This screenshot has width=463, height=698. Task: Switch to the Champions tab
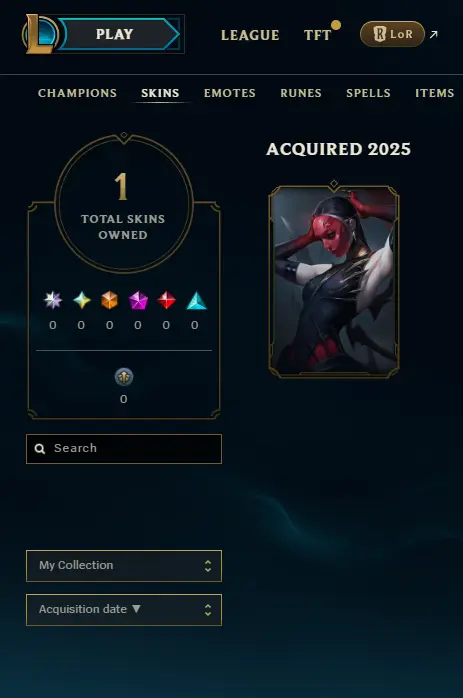(77, 93)
